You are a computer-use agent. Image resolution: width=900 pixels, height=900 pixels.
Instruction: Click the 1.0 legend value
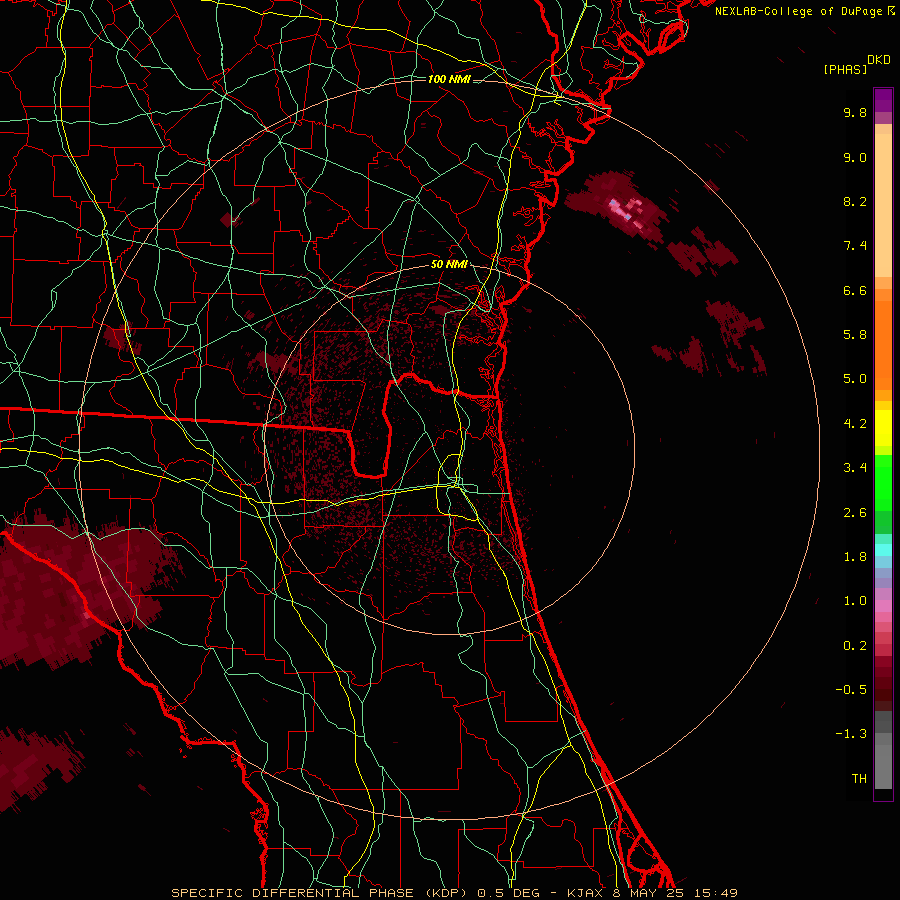(855, 601)
